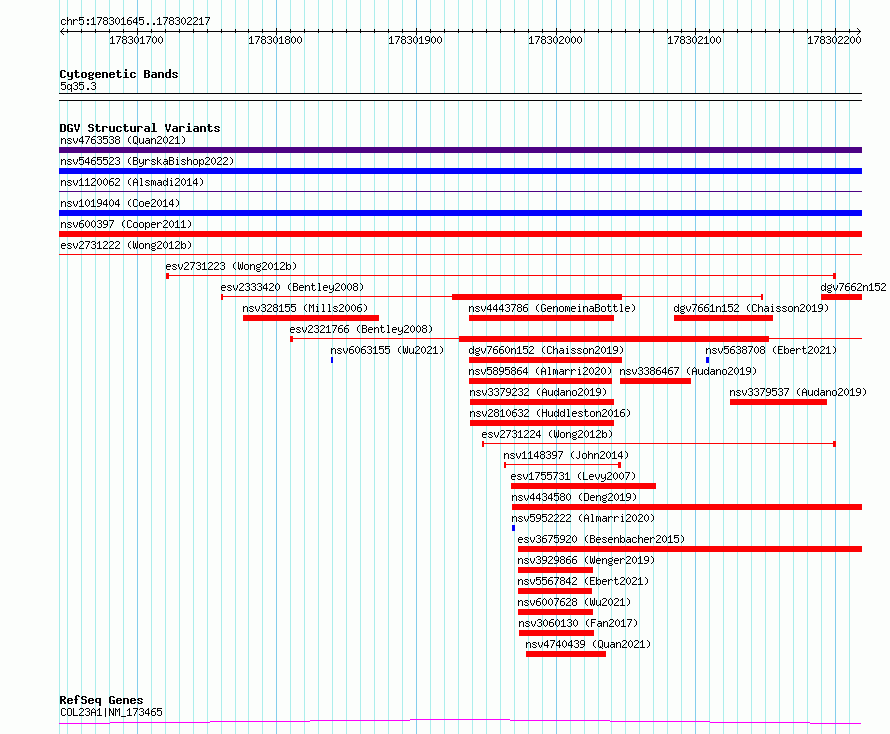Click ruler position 178301900

(x=415, y=40)
